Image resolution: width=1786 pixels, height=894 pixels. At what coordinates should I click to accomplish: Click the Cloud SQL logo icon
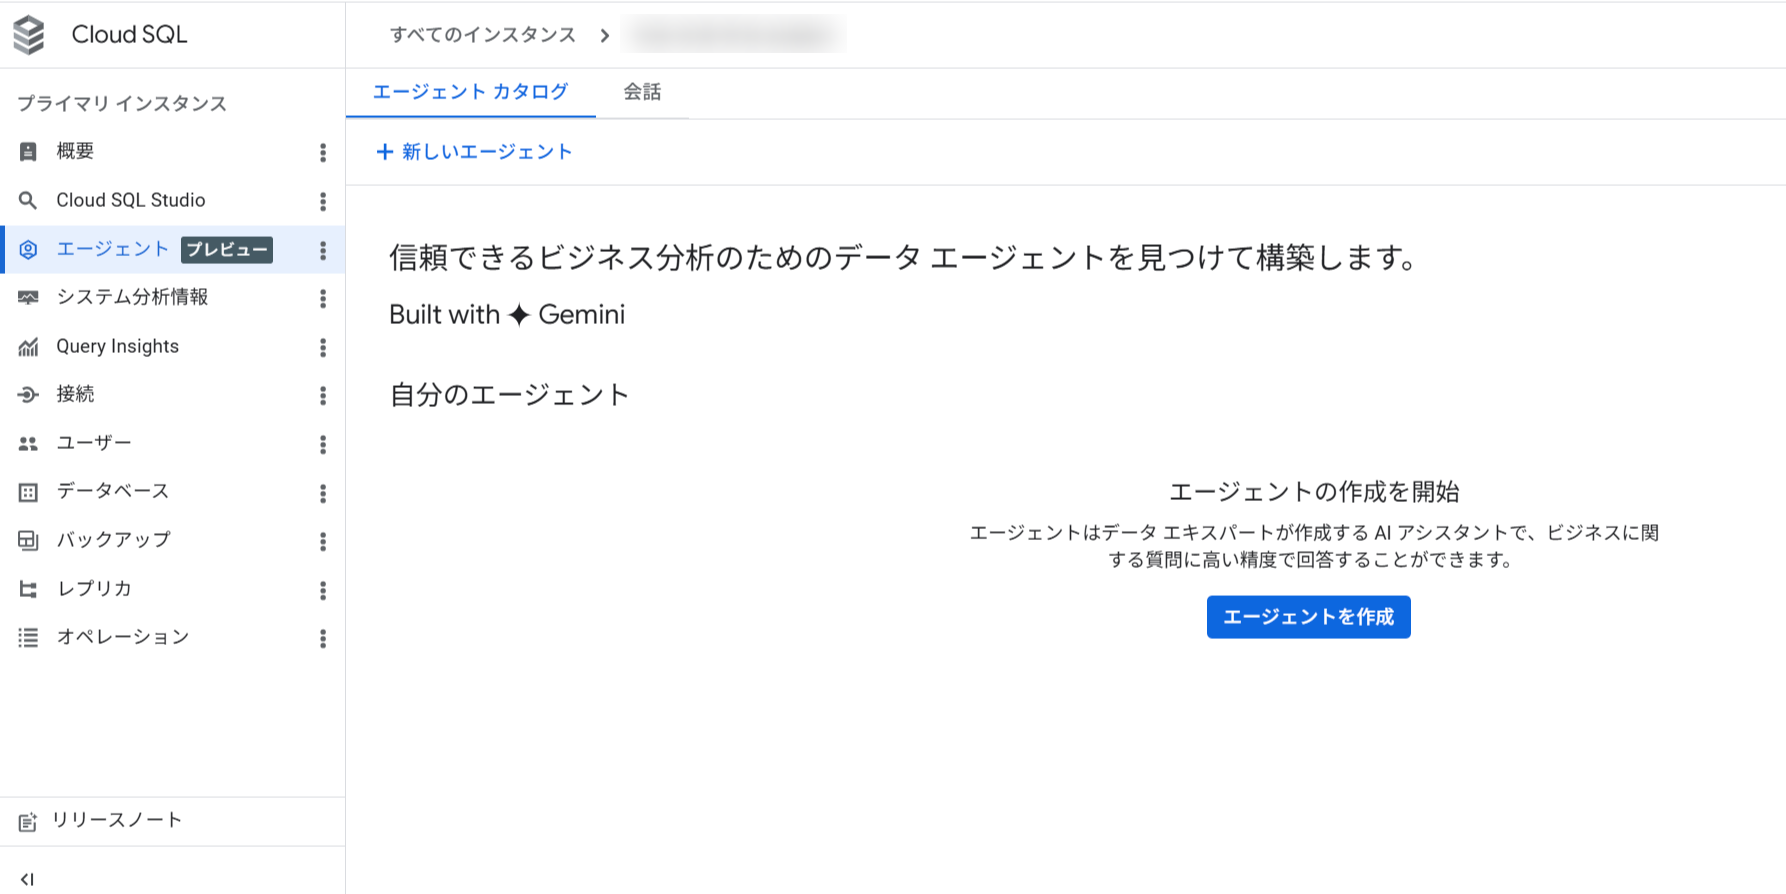point(29,35)
